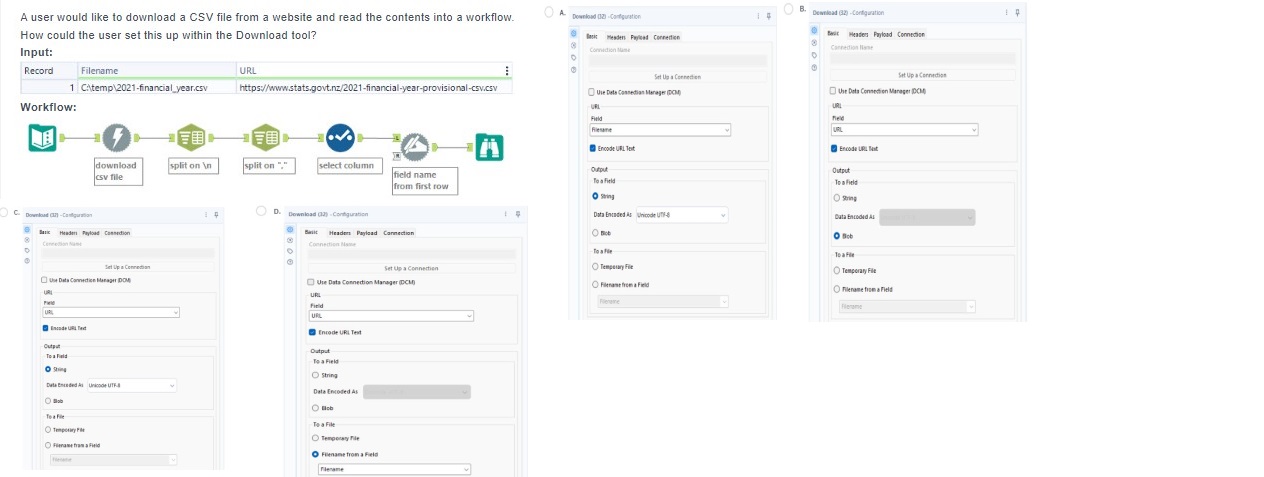
Task: Pin the option B configuration panel
Action: click(x=1018, y=12)
